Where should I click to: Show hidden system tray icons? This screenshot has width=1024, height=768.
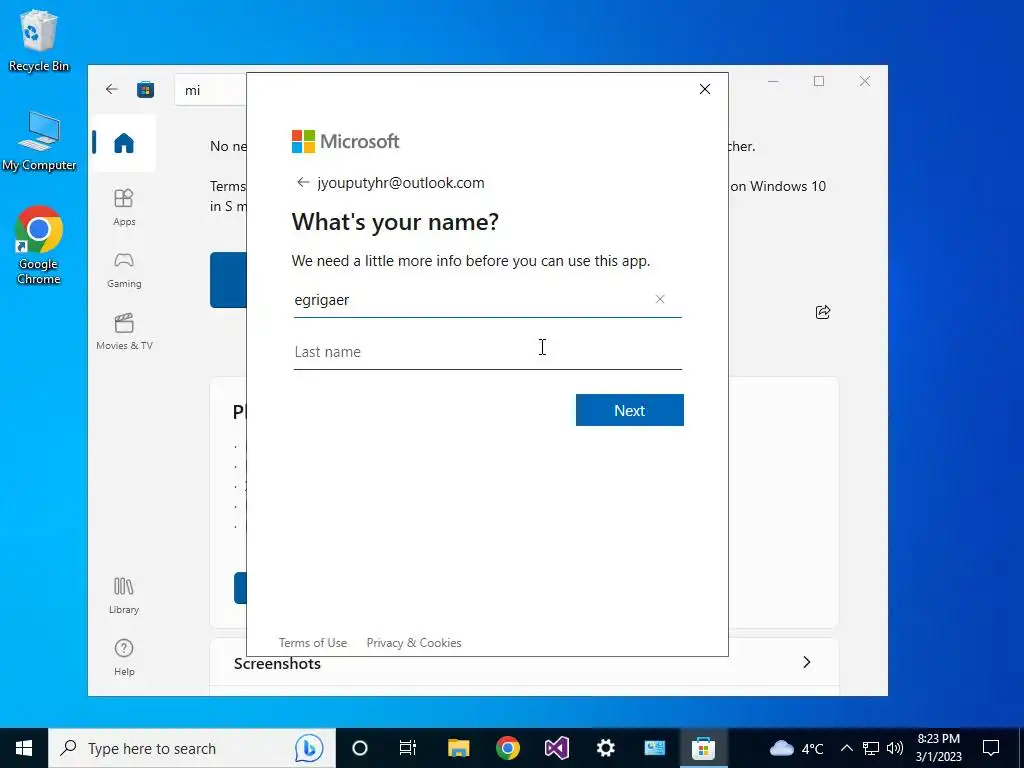pyautogui.click(x=846, y=748)
